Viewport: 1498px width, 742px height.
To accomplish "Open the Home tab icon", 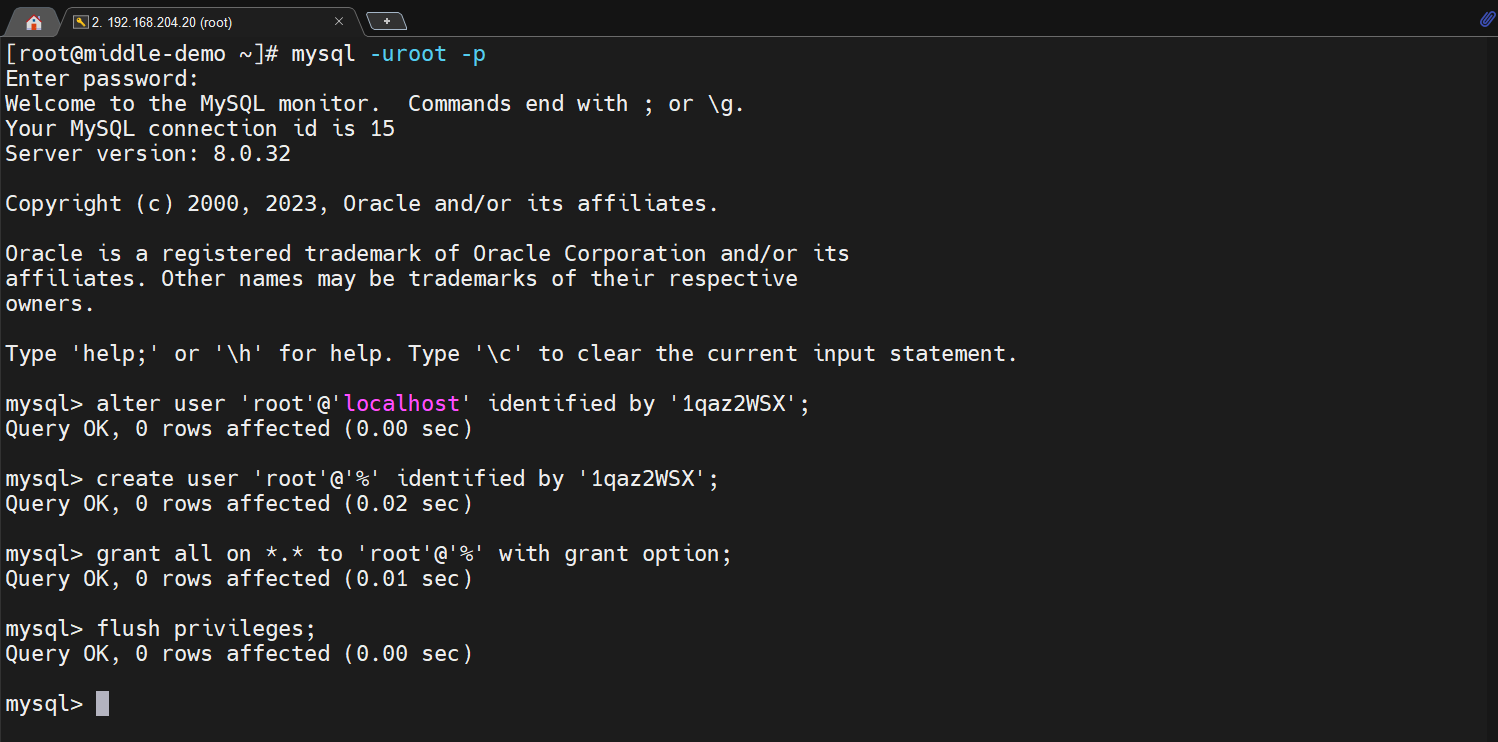I will [34, 21].
